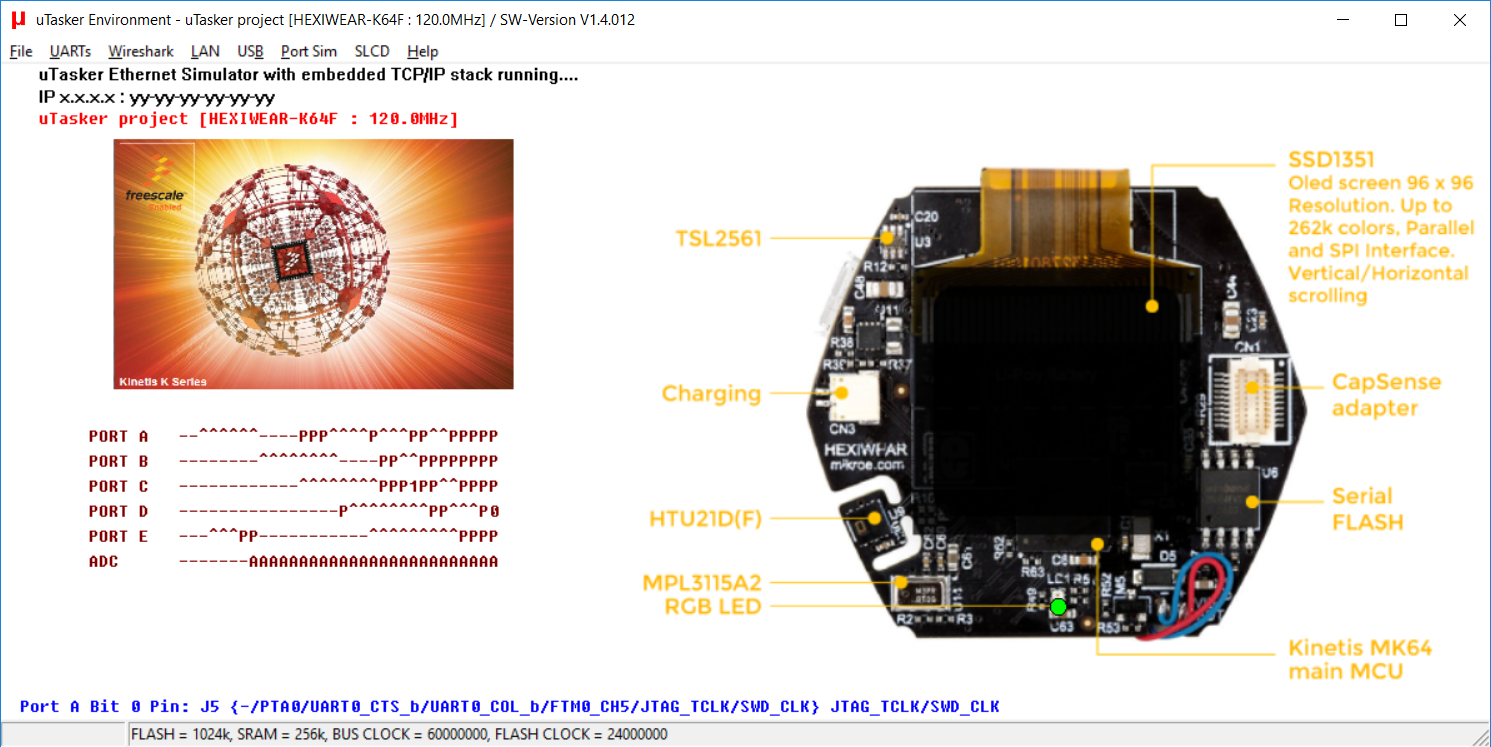The image size is (1491, 747).
Task: Toggle the last pin in the PORT A row
Action: 493,436
